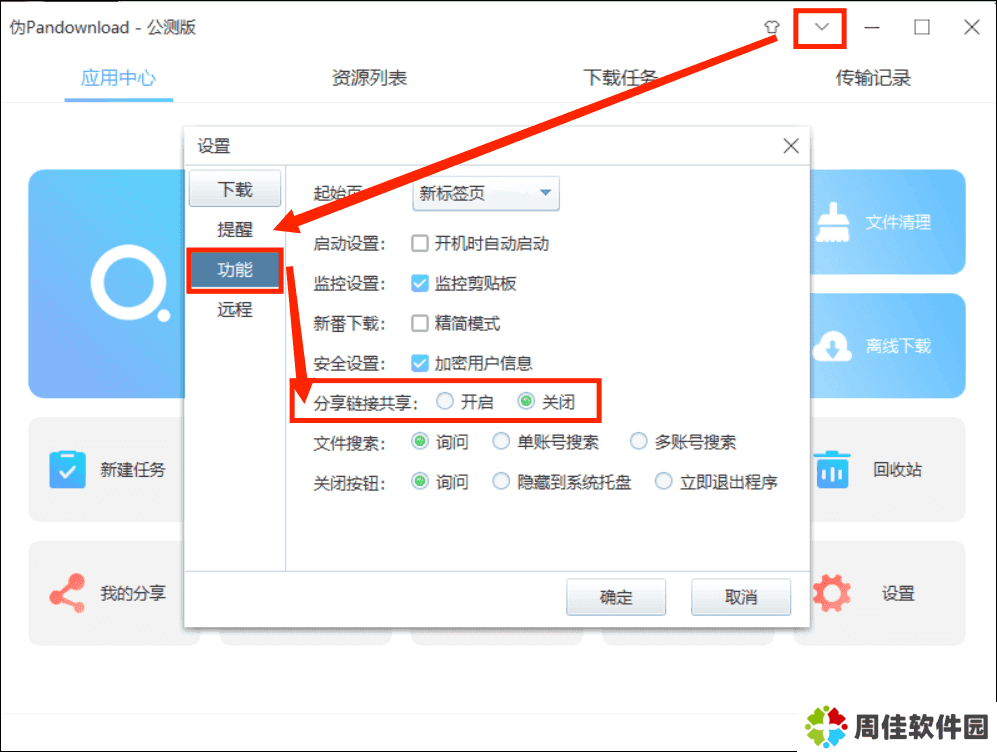Select 开启 for 分享链接共享
The height and width of the screenshot is (752, 997).
click(445, 401)
